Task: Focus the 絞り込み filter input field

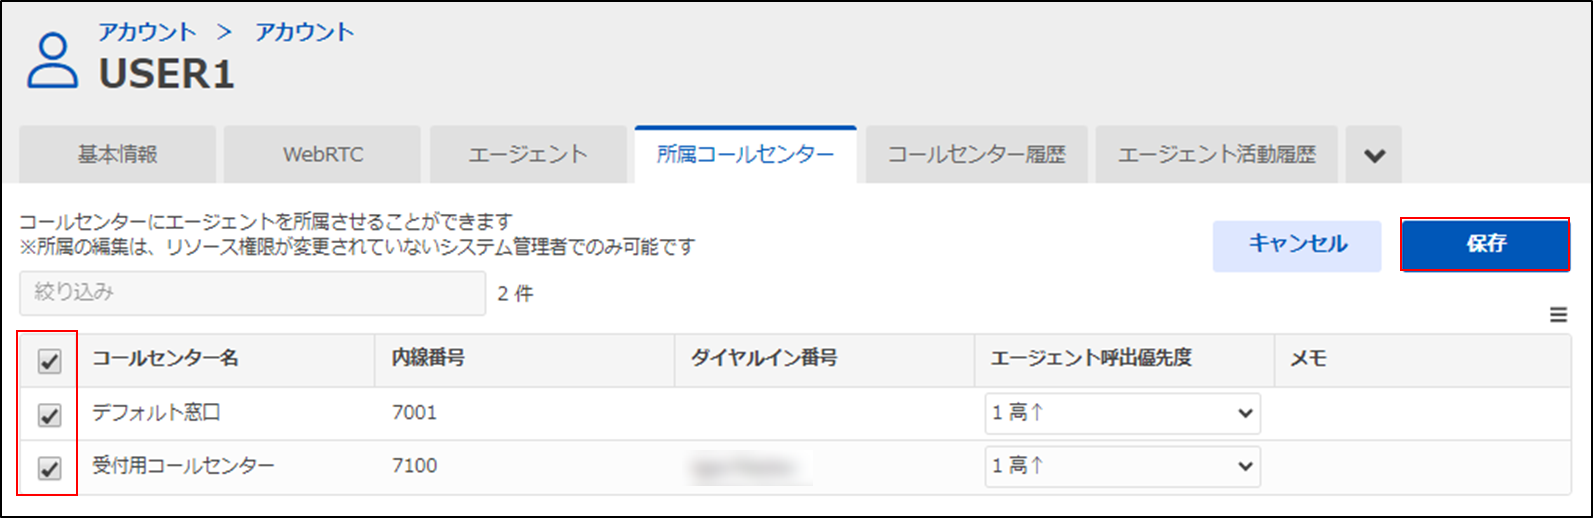Action: coord(252,293)
